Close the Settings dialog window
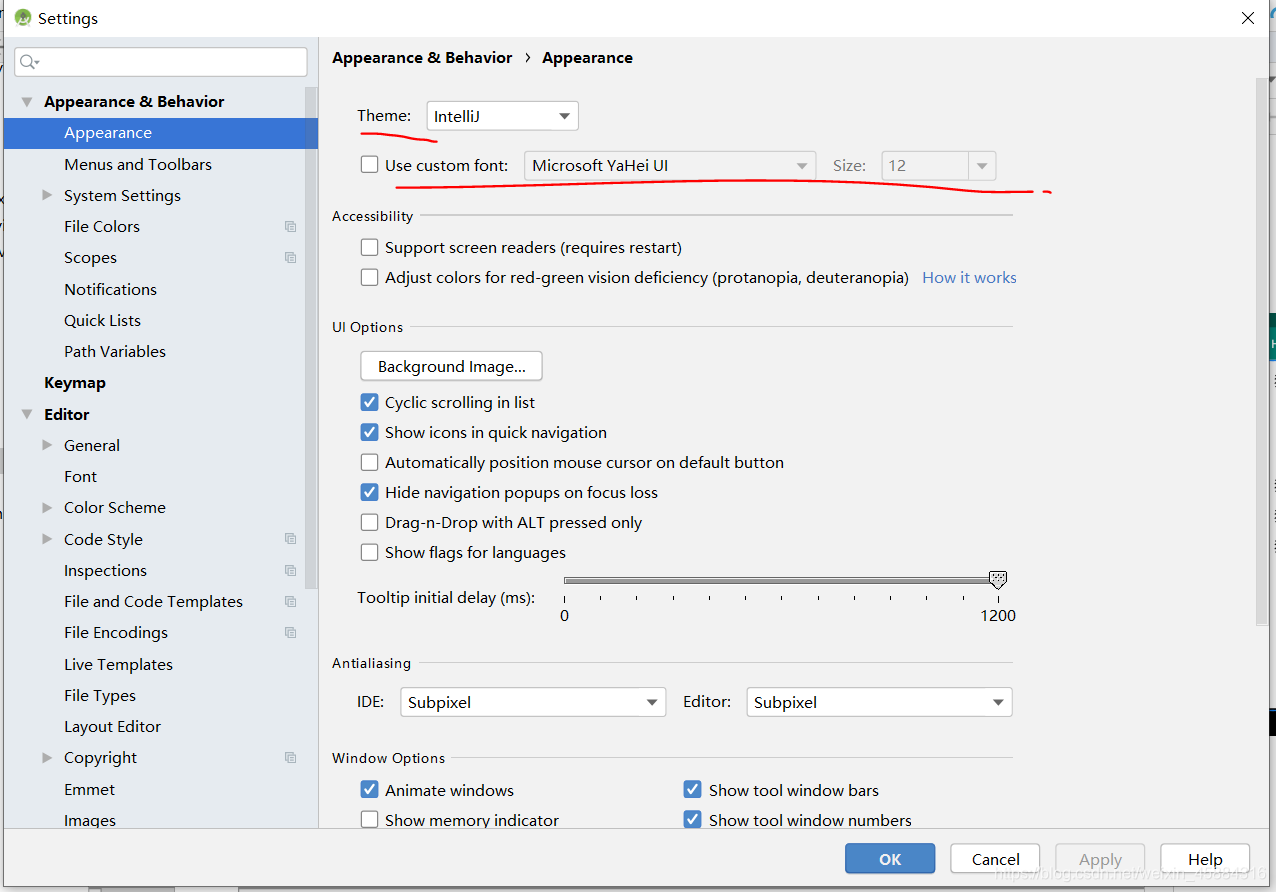This screenshot has height=892, width=1276. (x=1247, y=18)
